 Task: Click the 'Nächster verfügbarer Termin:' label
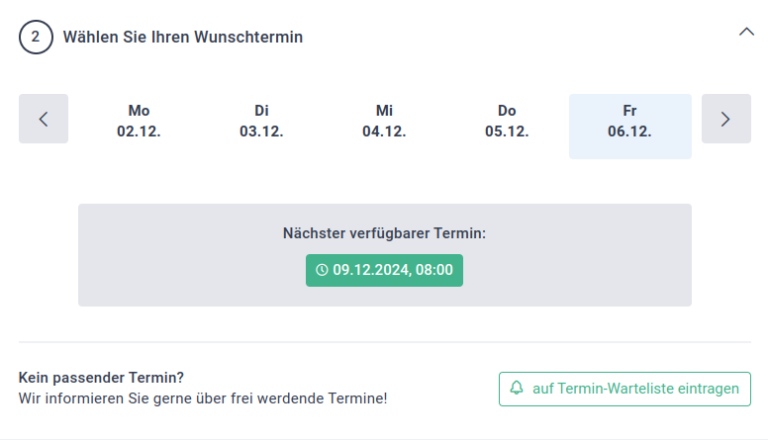[384, 233]
